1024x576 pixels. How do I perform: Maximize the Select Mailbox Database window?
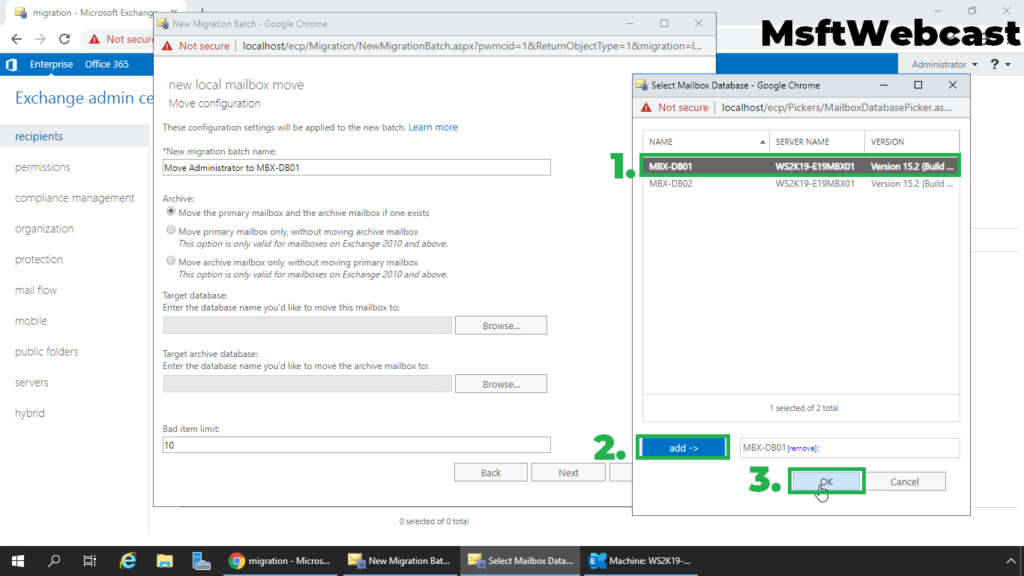click(x=918, y=85)
